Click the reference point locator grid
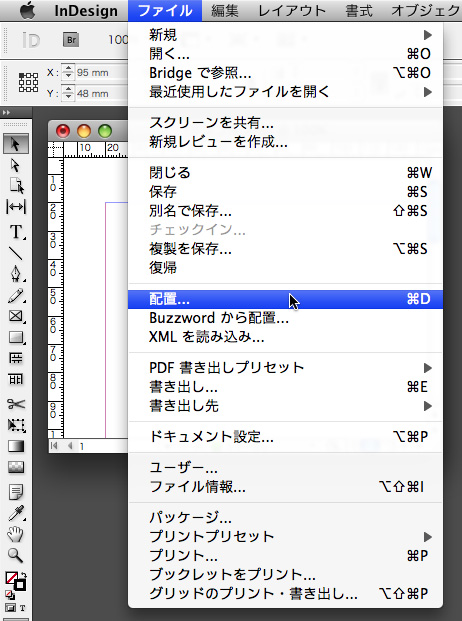Viewport: 462px width, 621px height. point(29,82)
